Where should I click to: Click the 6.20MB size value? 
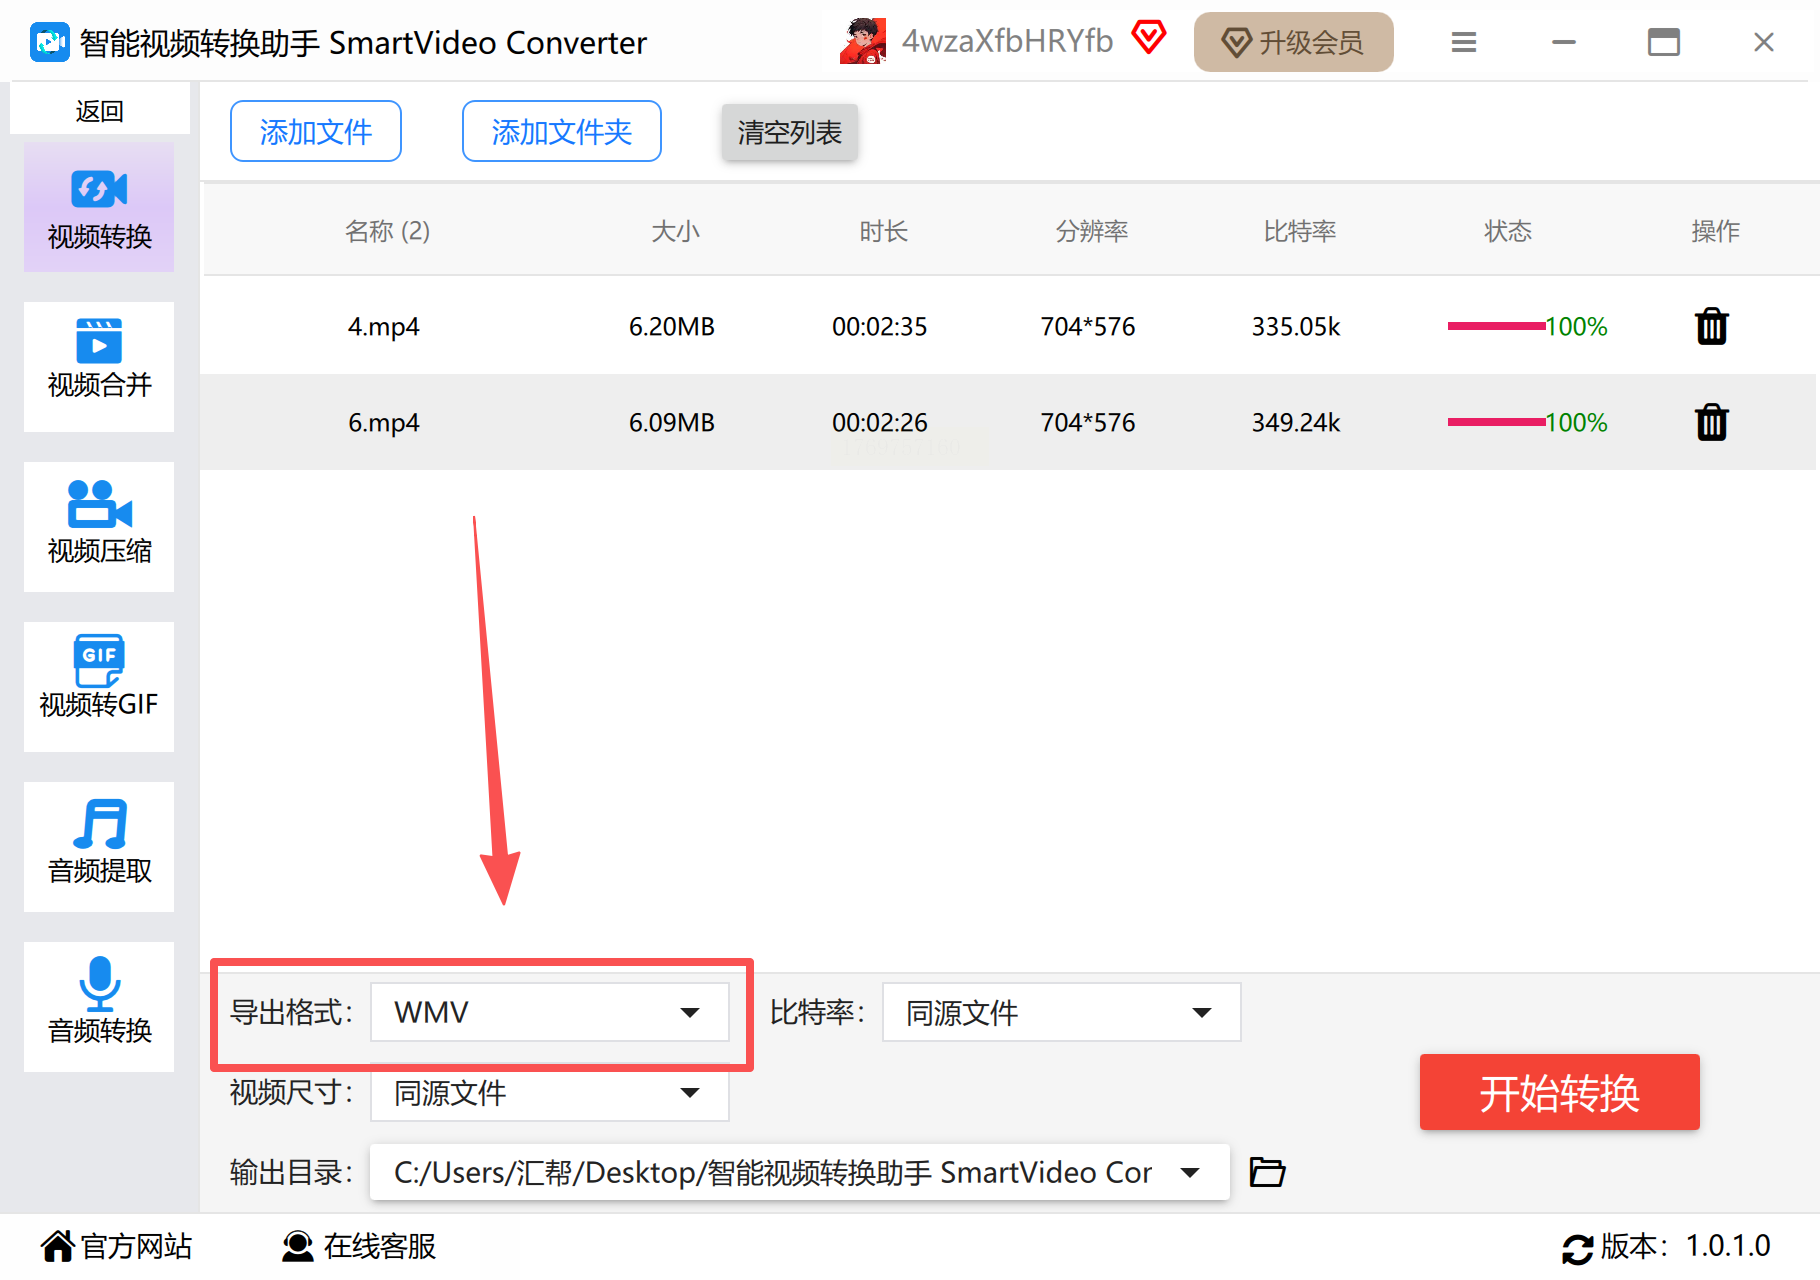tap(672, 327)
